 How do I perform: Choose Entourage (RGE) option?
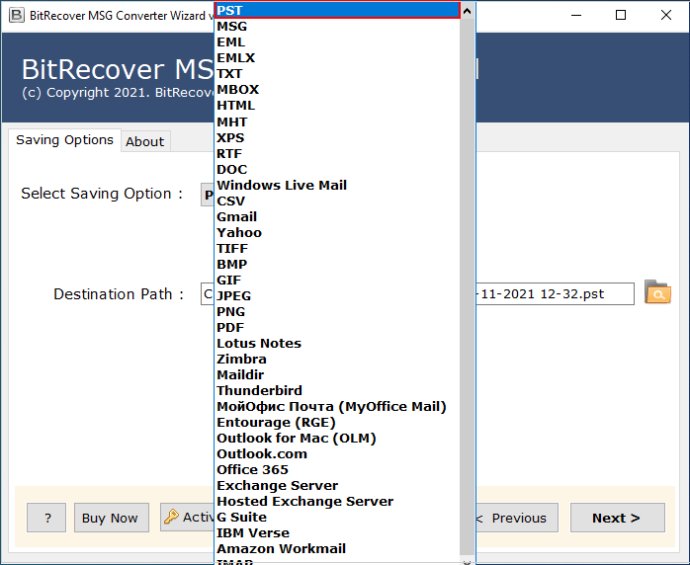[x=338, y=422]
